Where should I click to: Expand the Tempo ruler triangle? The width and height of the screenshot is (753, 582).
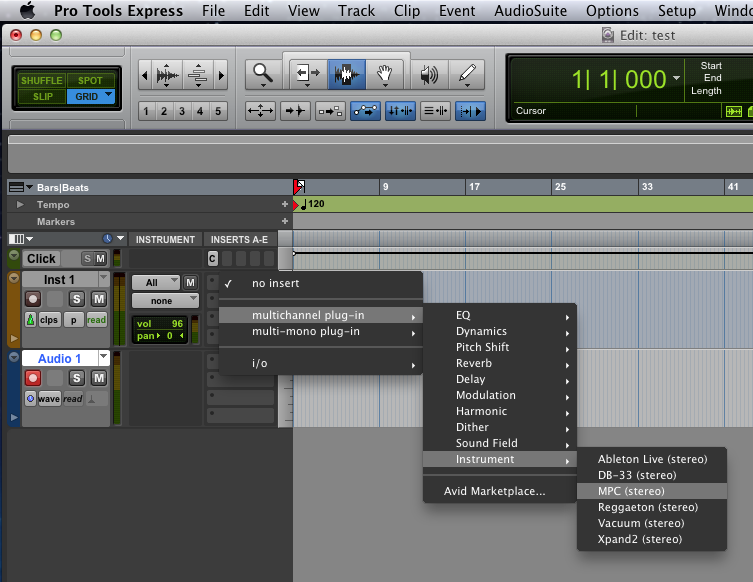pos(20,204)
